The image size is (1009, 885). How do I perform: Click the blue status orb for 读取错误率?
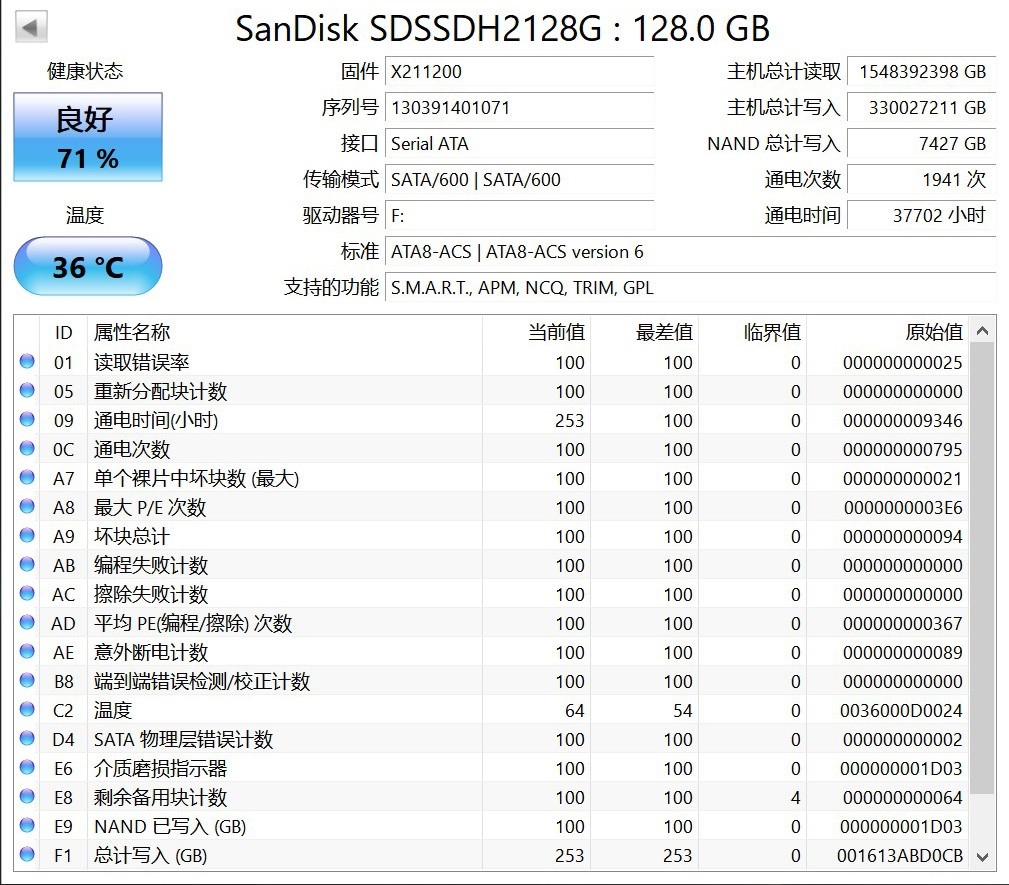(x=27, y=362)
